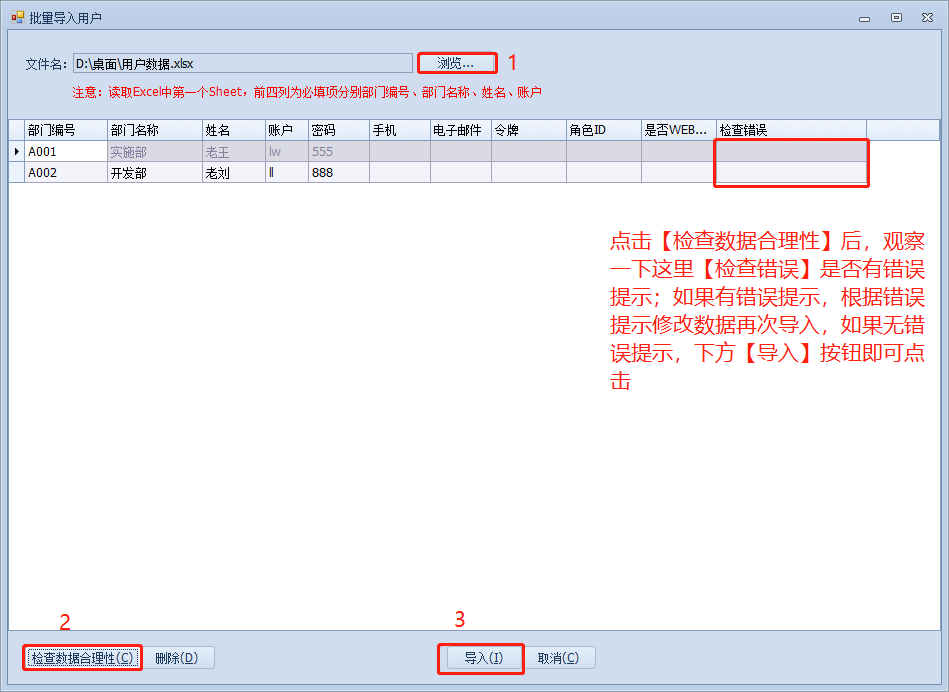Select the 实施部 cell in first row
This screenshot has height=692, width=949.
click(153, 152)
